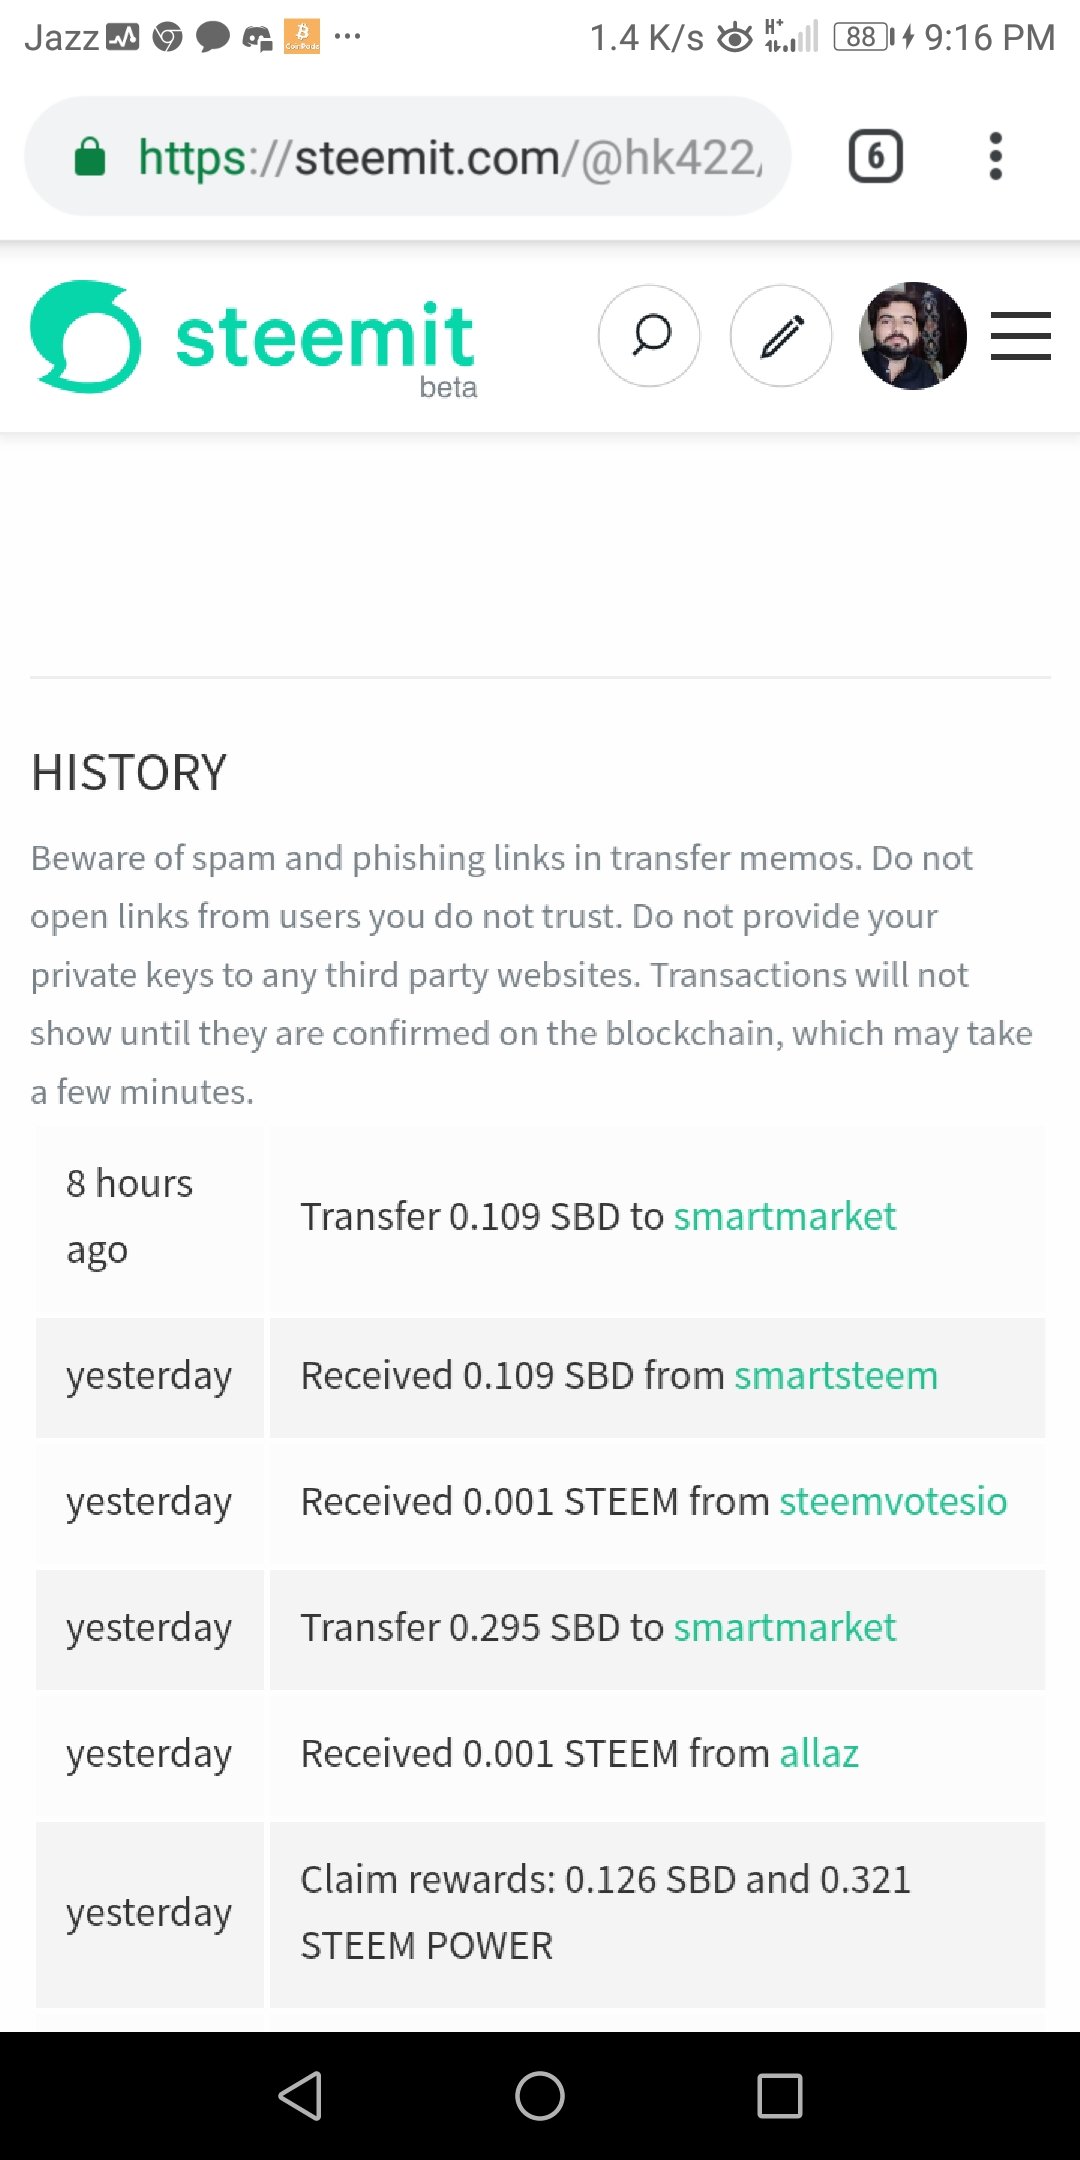Tap the battery indicator in status bar
The image size is (1080, 2160).
pos(864,38)
